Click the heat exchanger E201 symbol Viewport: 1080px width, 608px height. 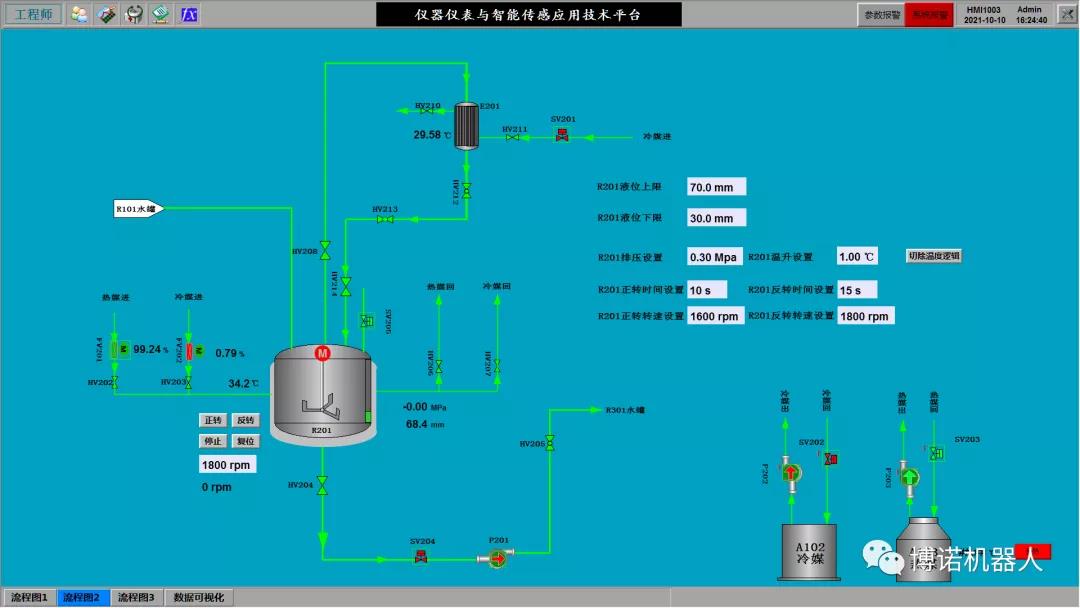pos(465,125)
